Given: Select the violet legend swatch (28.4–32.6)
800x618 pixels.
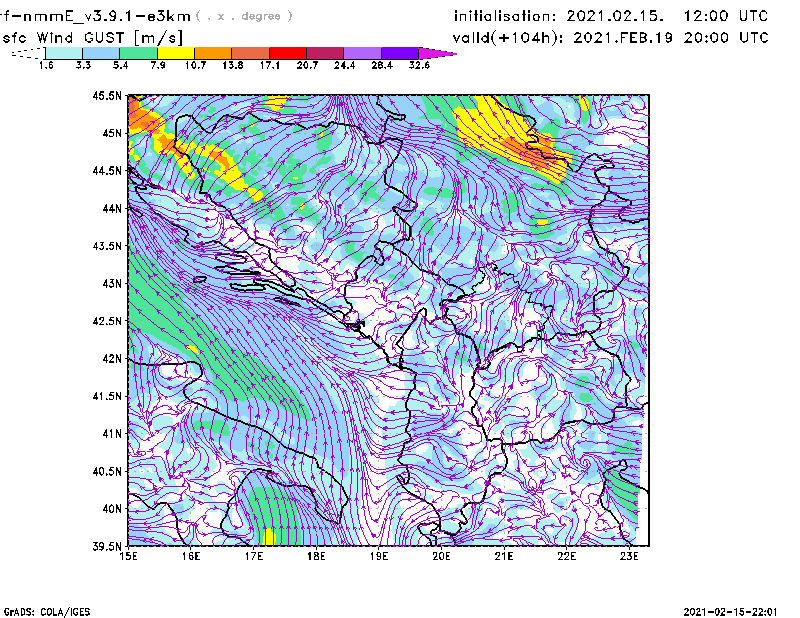Looking at the screenshot, I should [x=399, y=53].
